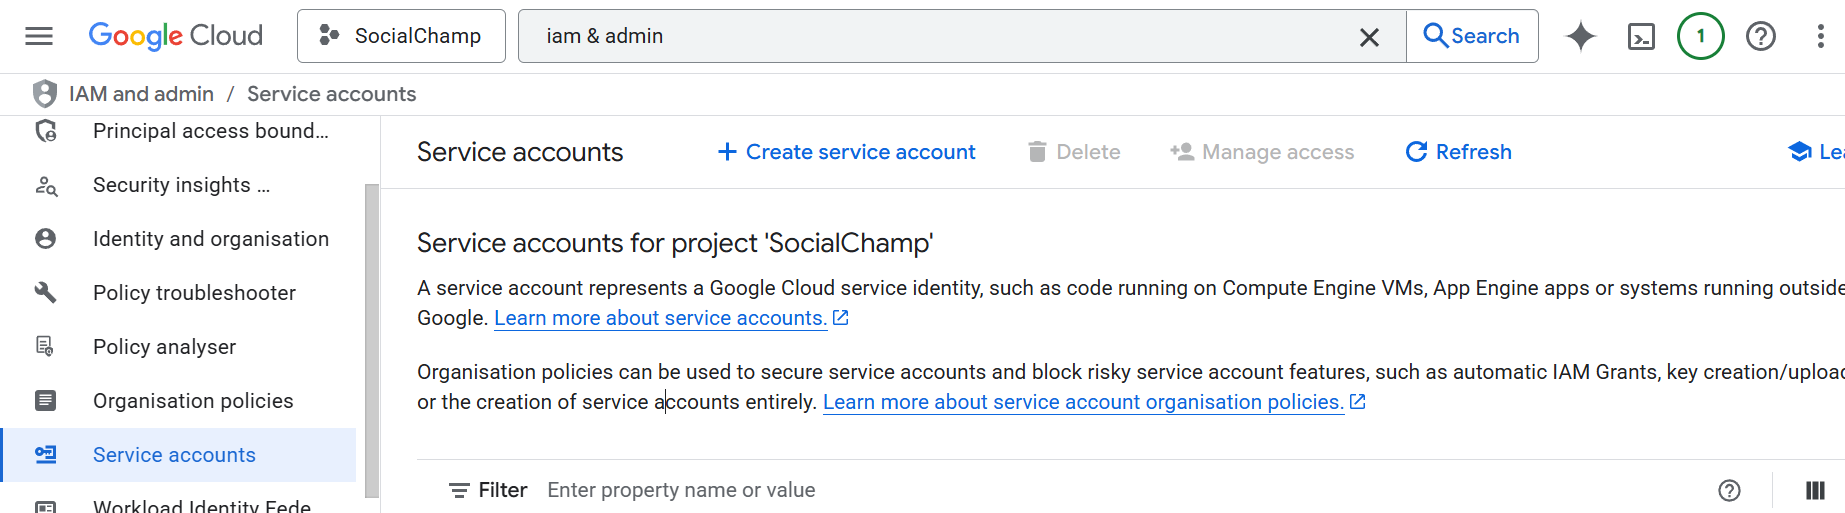Click the filter help icon in table toolbar

(x=1729, y=490)
